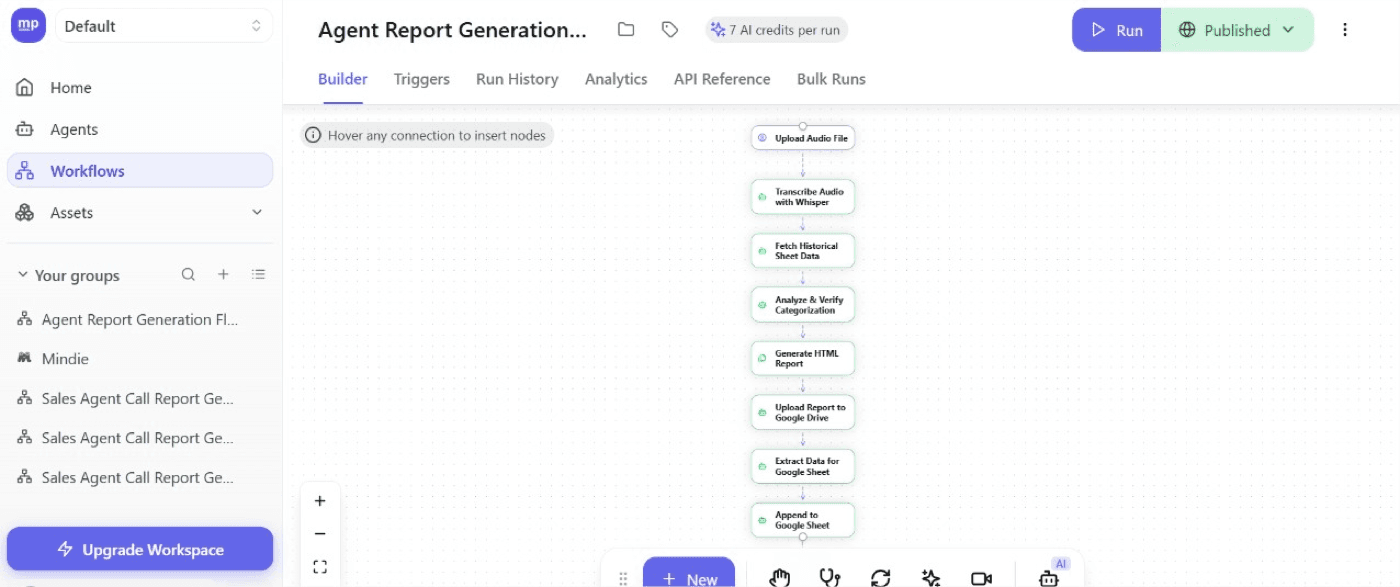Run the workflow

tap(1117, 30)
